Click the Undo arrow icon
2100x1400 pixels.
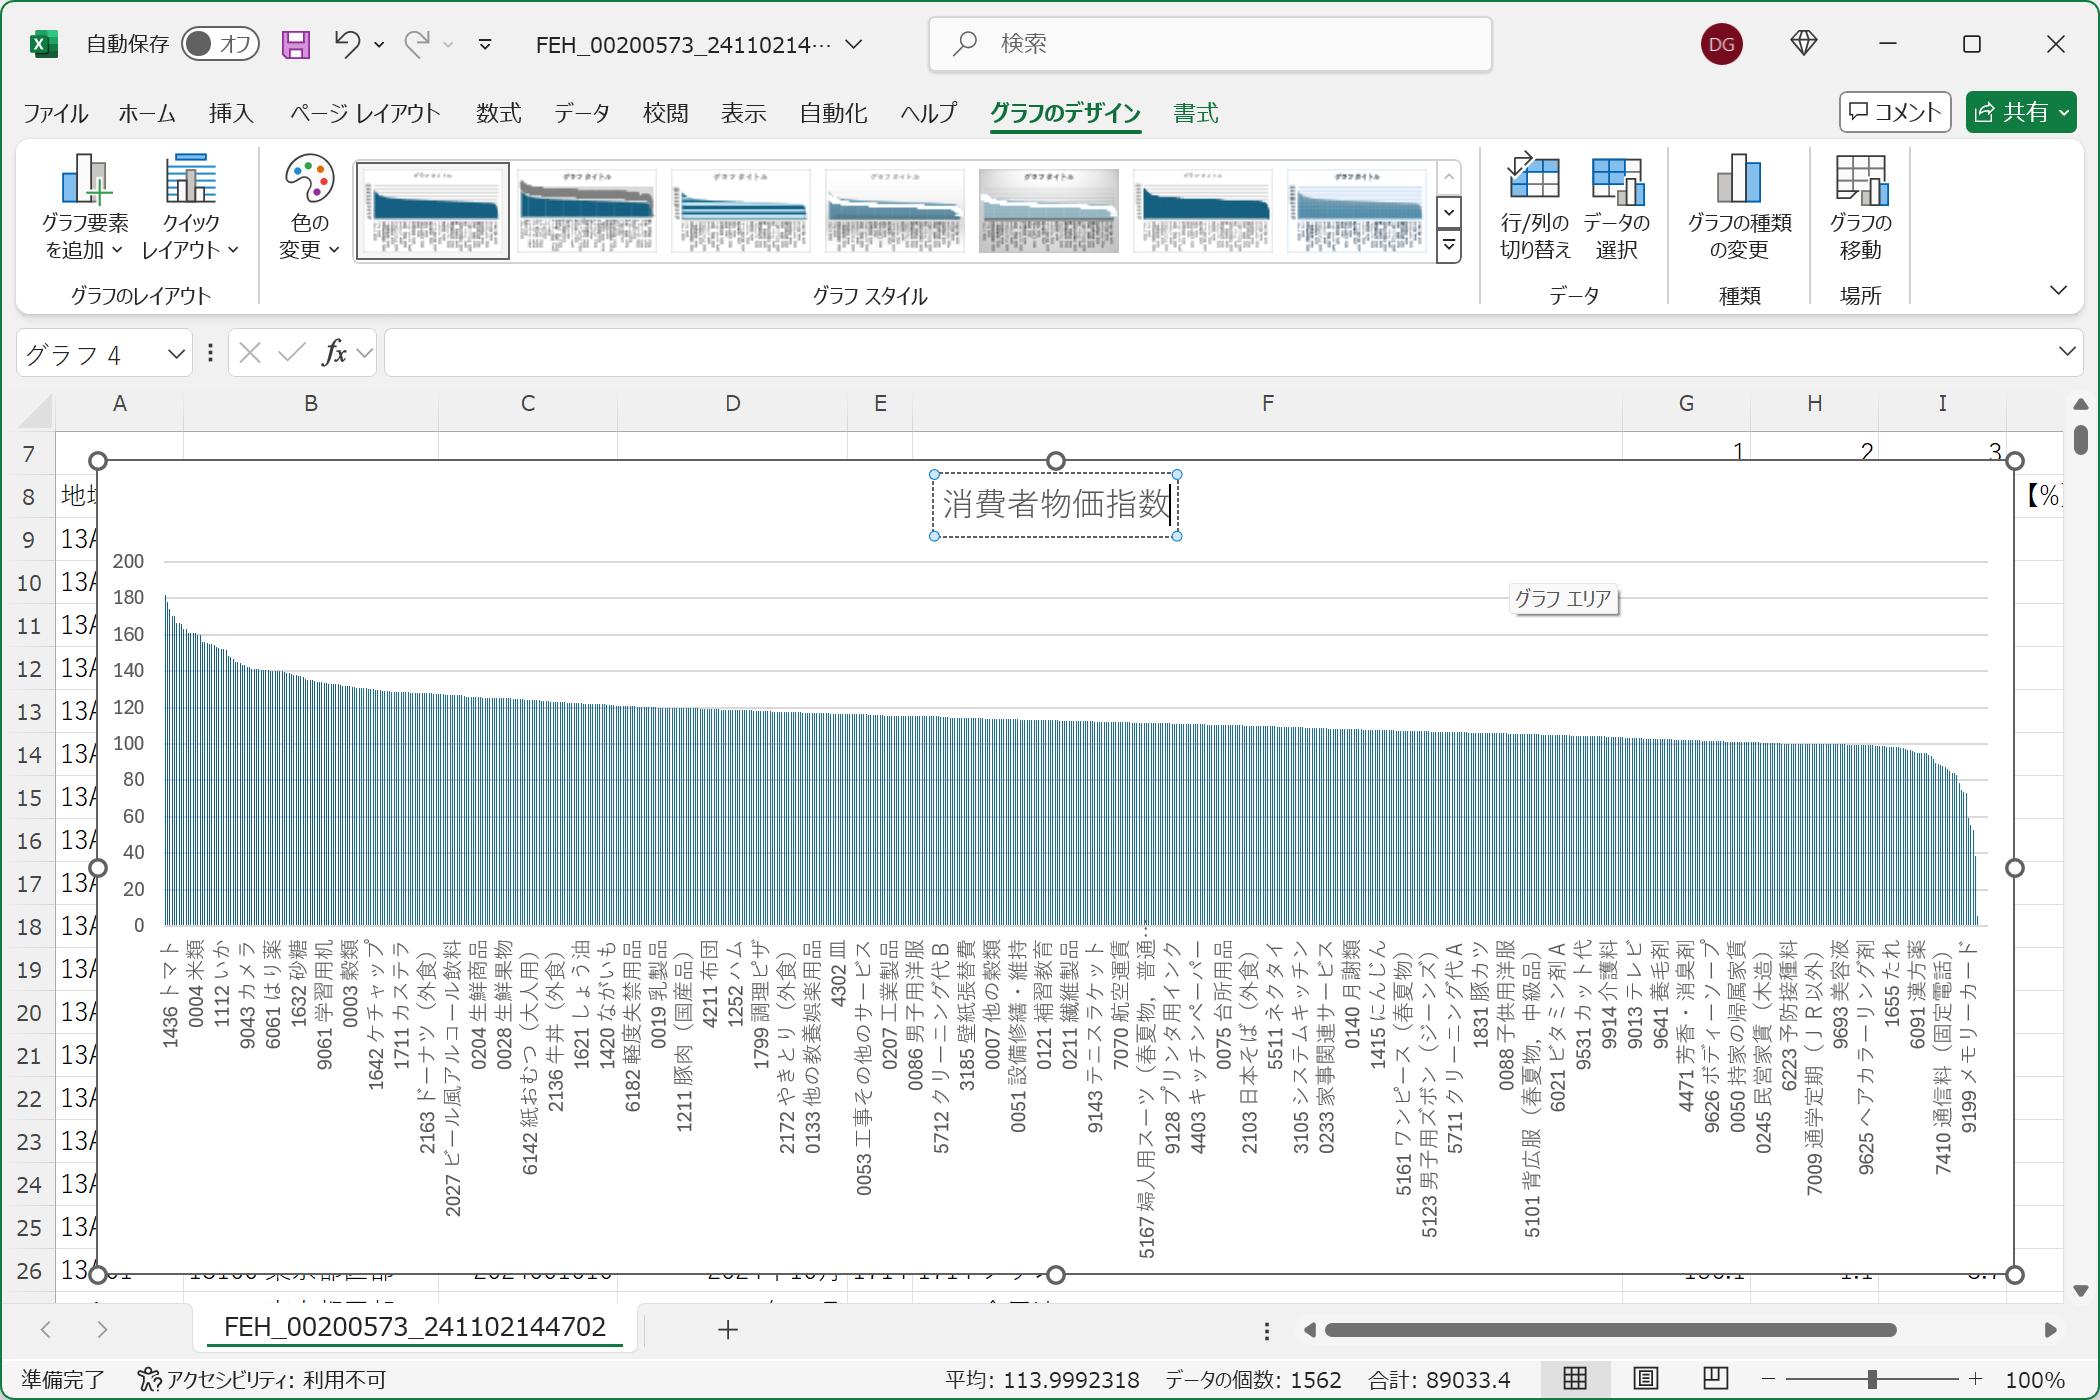(346, 44)
